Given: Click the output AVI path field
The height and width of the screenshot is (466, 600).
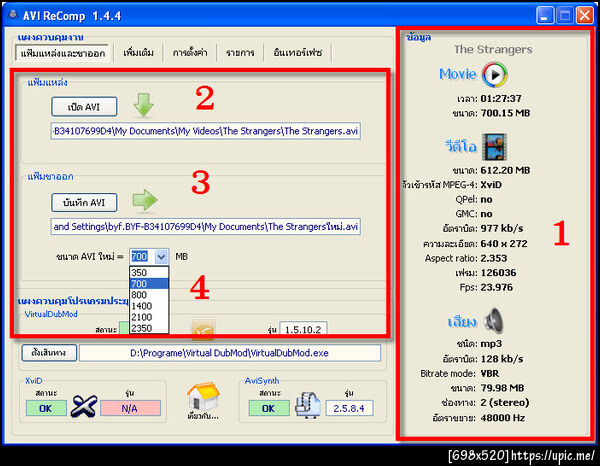Looking at the screenshot, I should 205,226.
